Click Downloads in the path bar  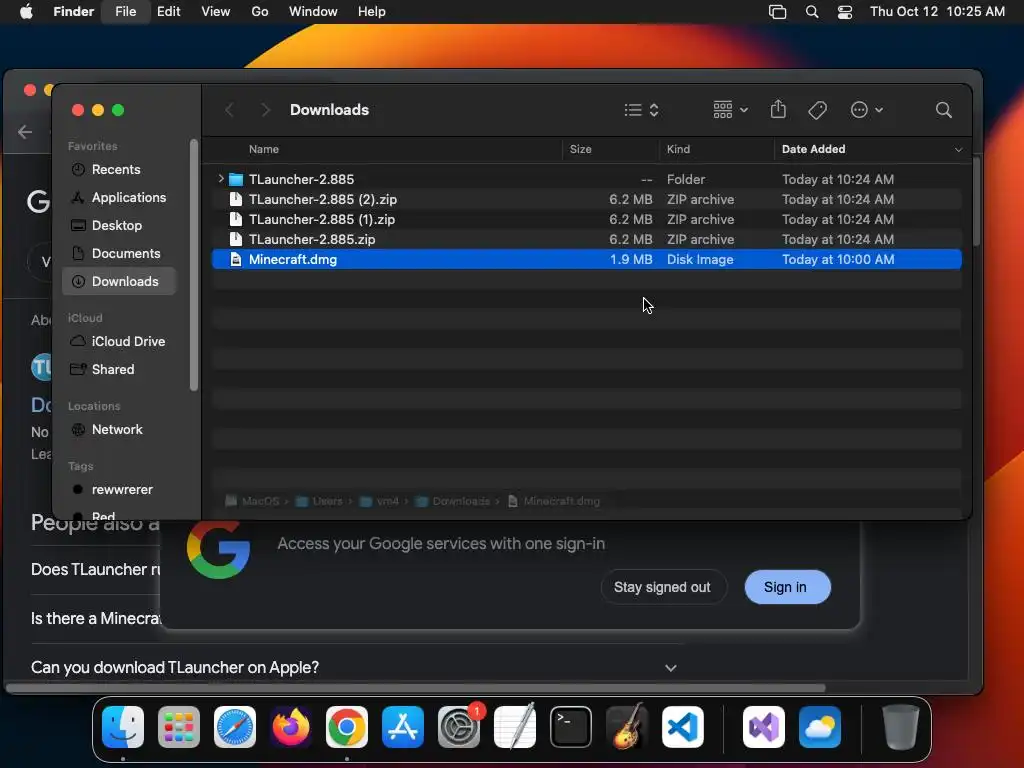click(x=453, y=501)
